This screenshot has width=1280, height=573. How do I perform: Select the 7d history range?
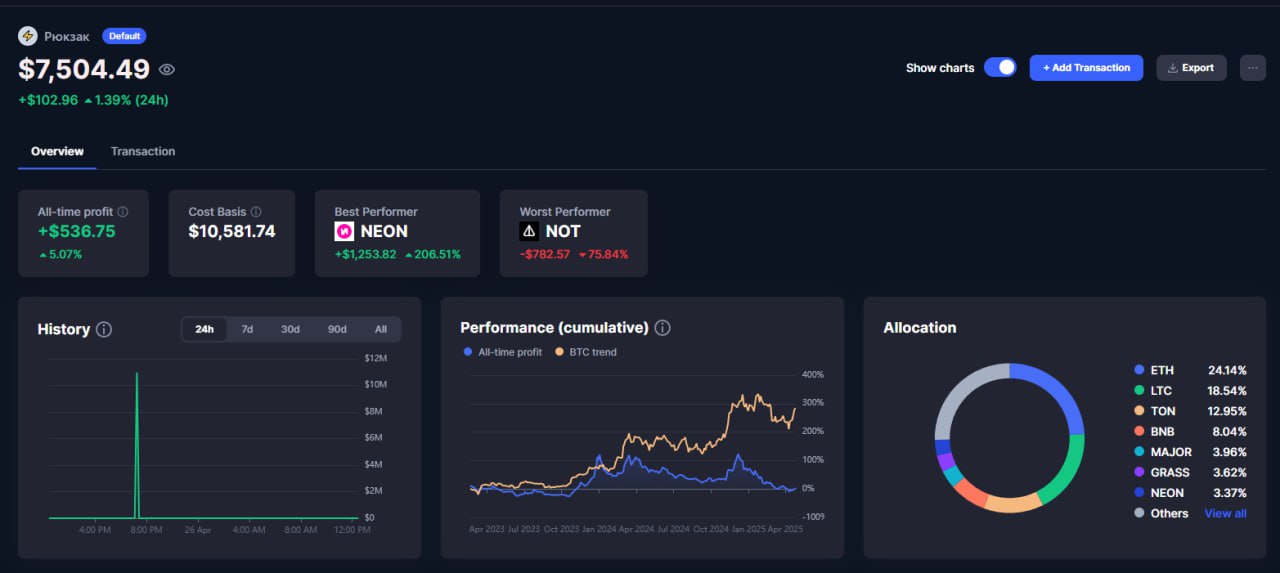coord(247,329)
